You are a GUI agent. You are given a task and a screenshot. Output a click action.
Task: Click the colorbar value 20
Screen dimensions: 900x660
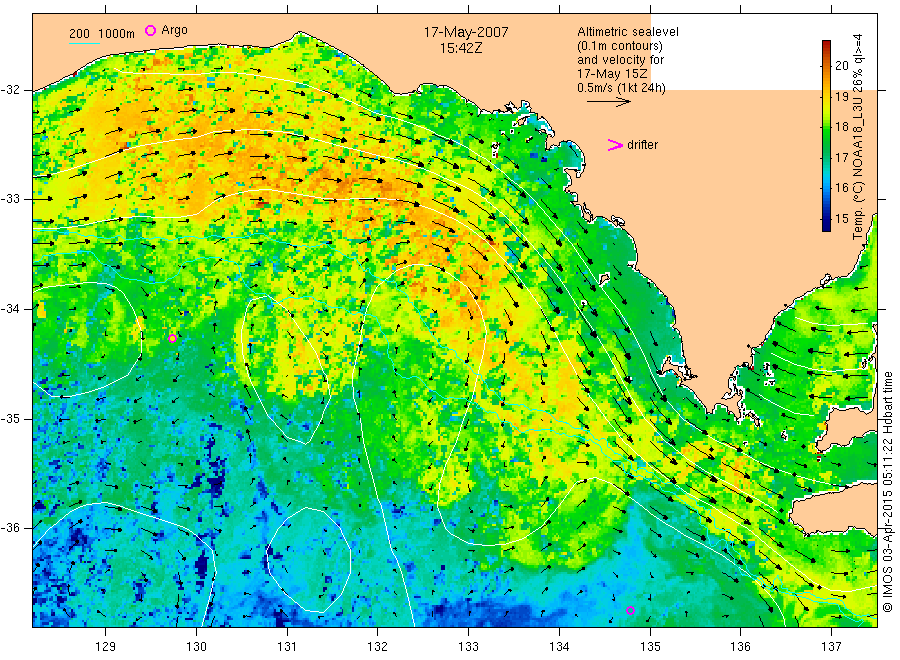tap(841, 65)
